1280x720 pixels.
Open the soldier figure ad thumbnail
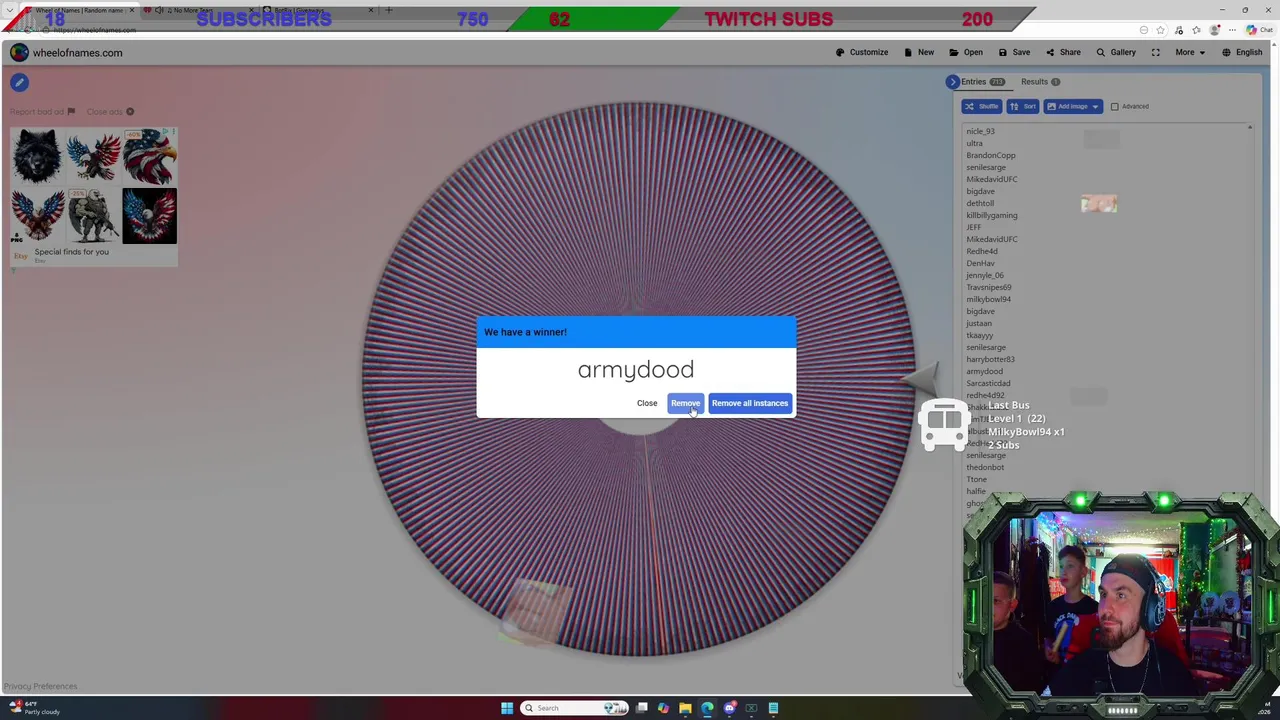[93, 216]
